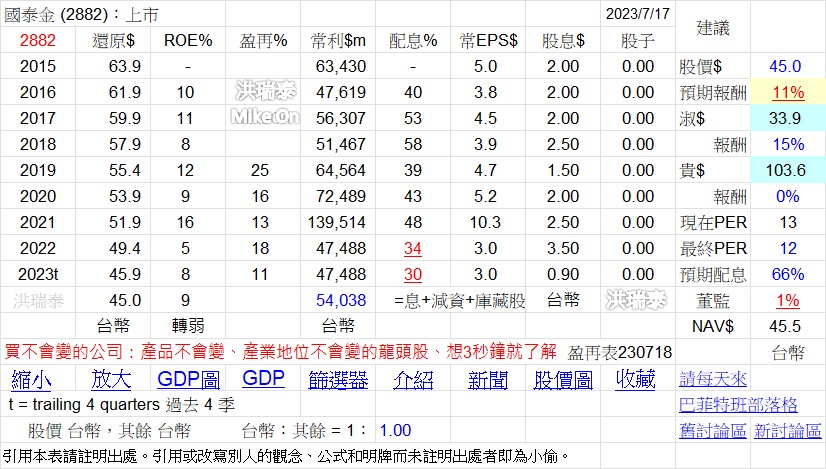This screenshot has height=469, width=826.
Task: Click the 15% 報酬 cell
Action: coord(788,144)
